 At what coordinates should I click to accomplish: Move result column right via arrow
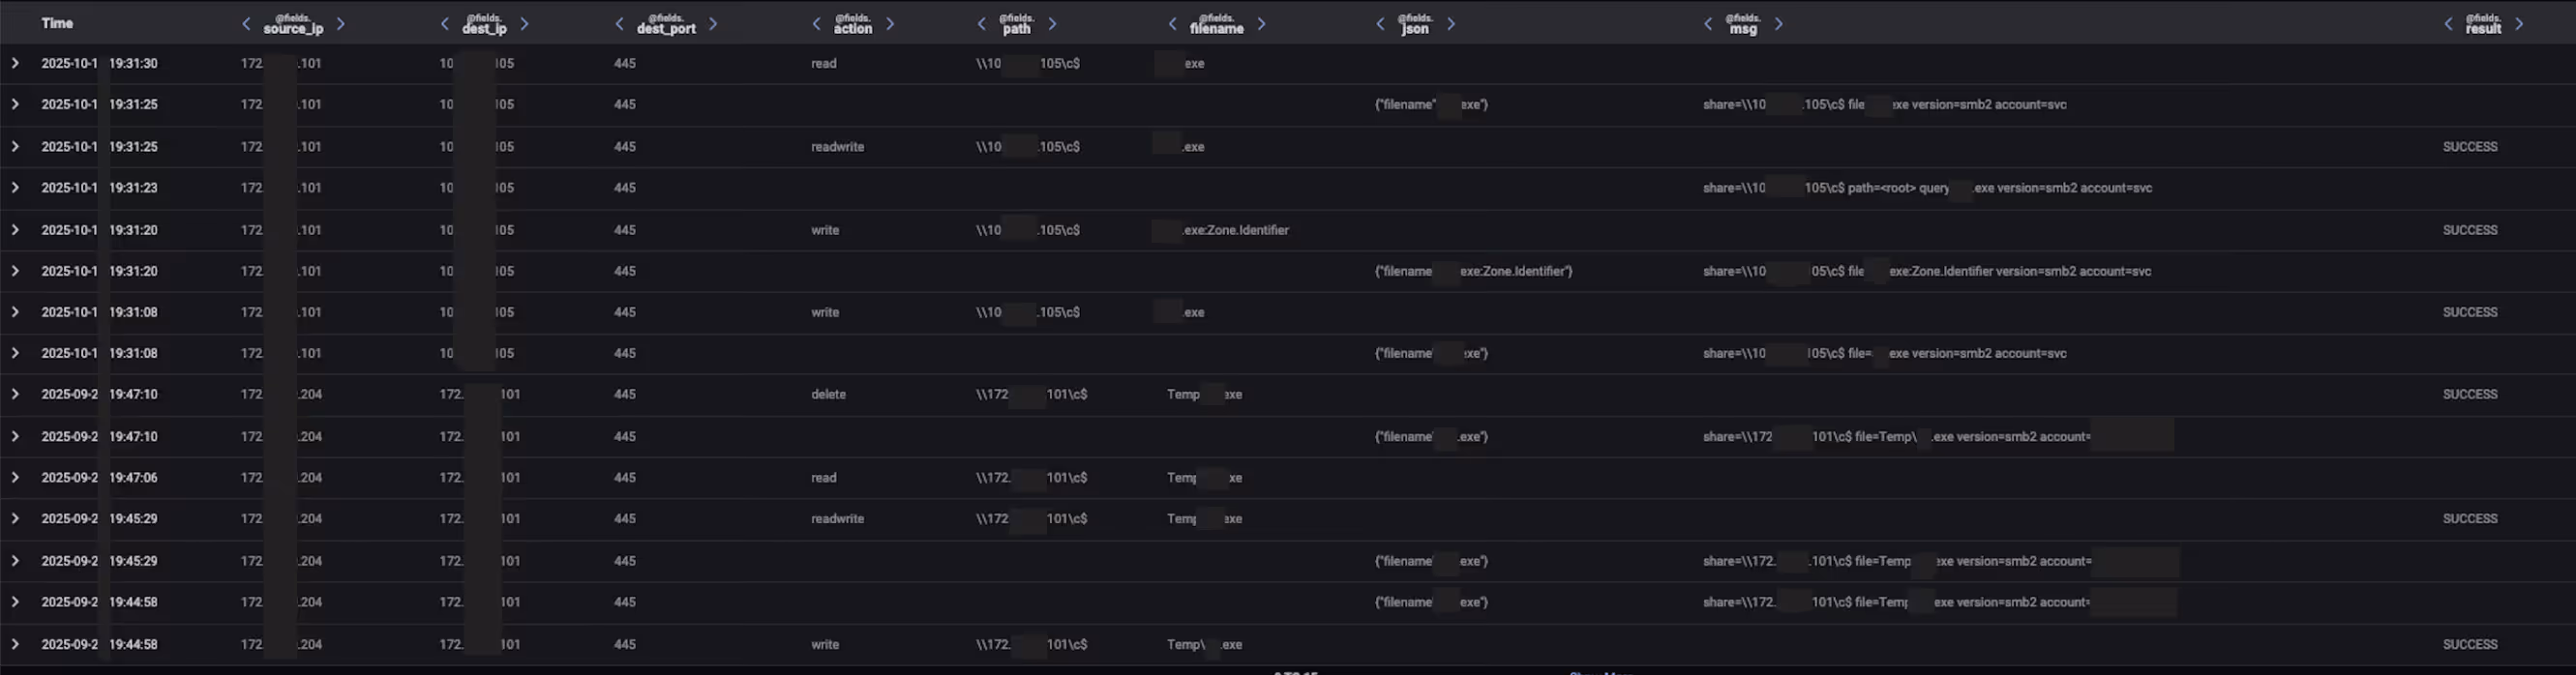point(2519,24)
